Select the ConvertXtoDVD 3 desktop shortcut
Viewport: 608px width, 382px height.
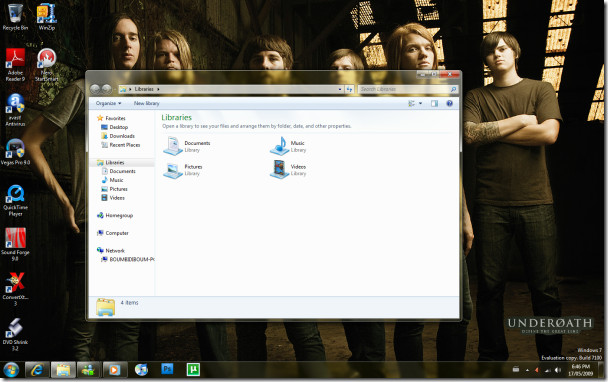[x=15, y=289]
